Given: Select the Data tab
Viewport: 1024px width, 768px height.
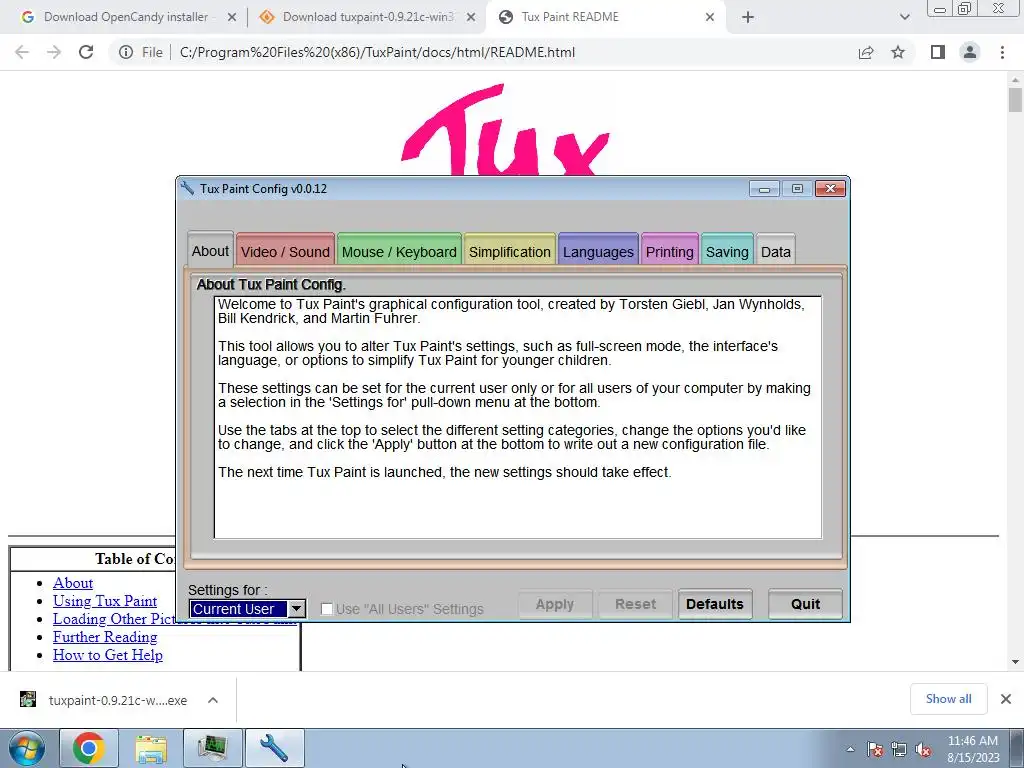Looking at the screenshot, I should [775, 251].
